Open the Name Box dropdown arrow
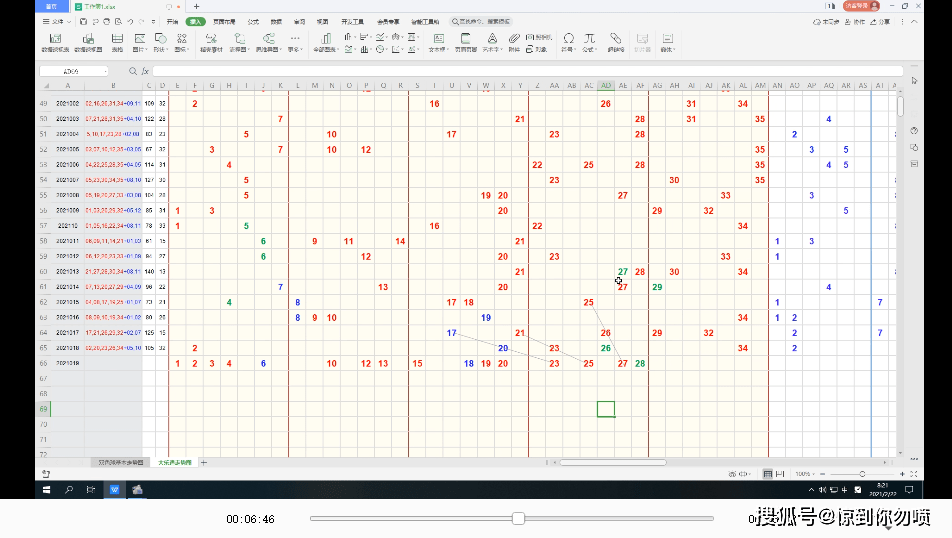Image resolution: width=952 pixels, height=538 pixels. click(106, 71)
